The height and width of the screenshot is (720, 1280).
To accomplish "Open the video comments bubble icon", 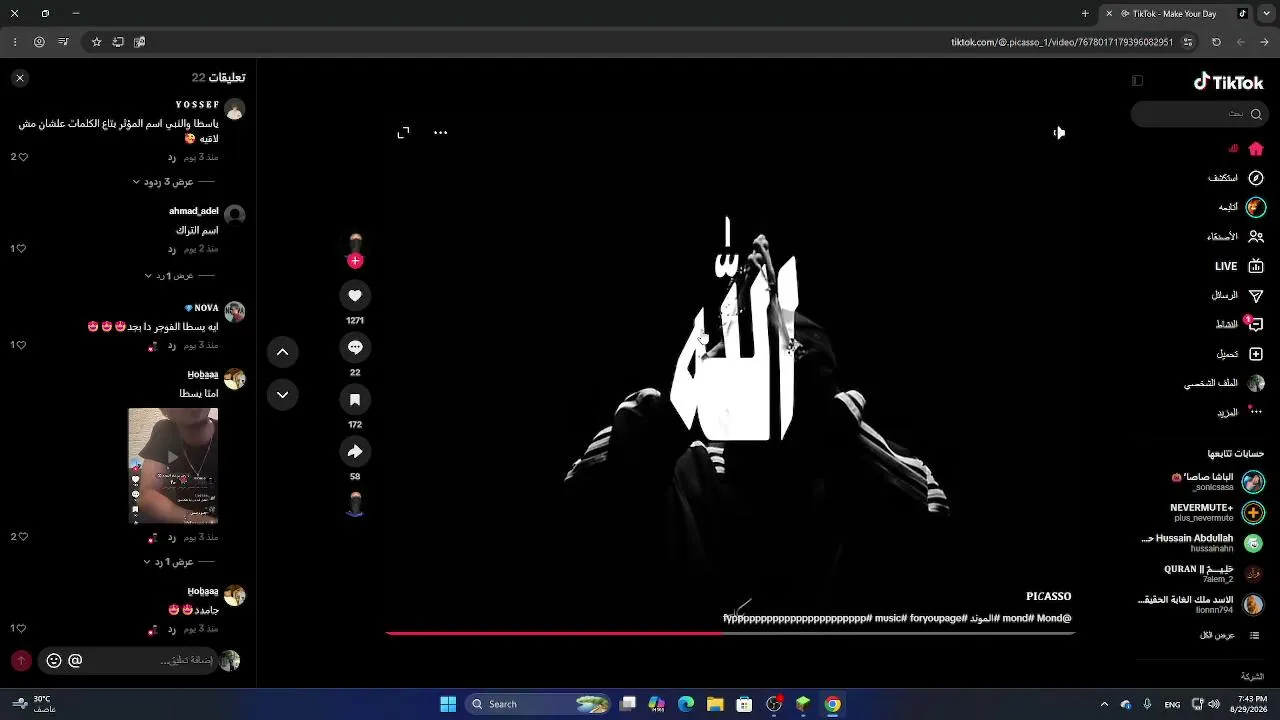I will pyautogui.click(x=355, y=347).
